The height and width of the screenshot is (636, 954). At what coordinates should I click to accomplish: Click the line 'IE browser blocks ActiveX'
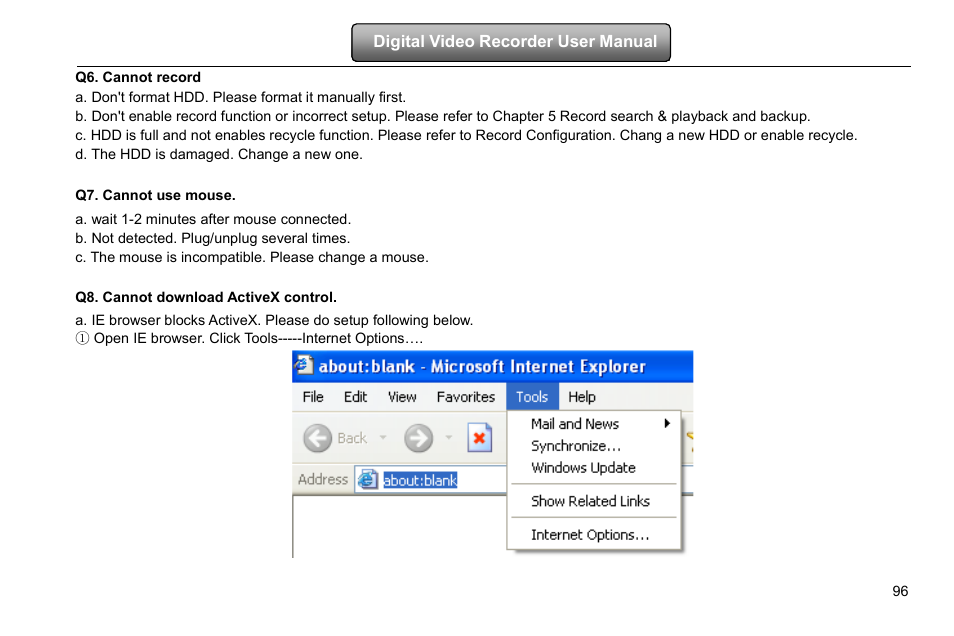[x=274, y=320]
